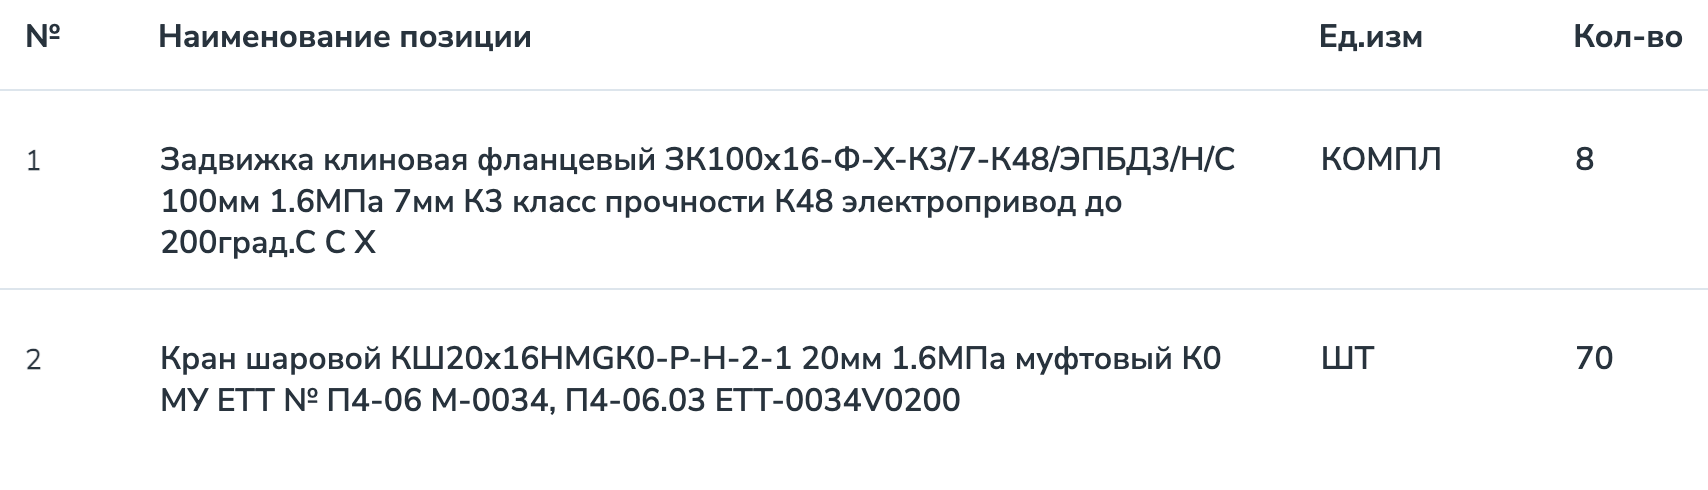Screen dimensions: 1708x490
Task: Click the П4-06.03 ЕТТ-0034V0200 text
Action: tap(762, 401)
